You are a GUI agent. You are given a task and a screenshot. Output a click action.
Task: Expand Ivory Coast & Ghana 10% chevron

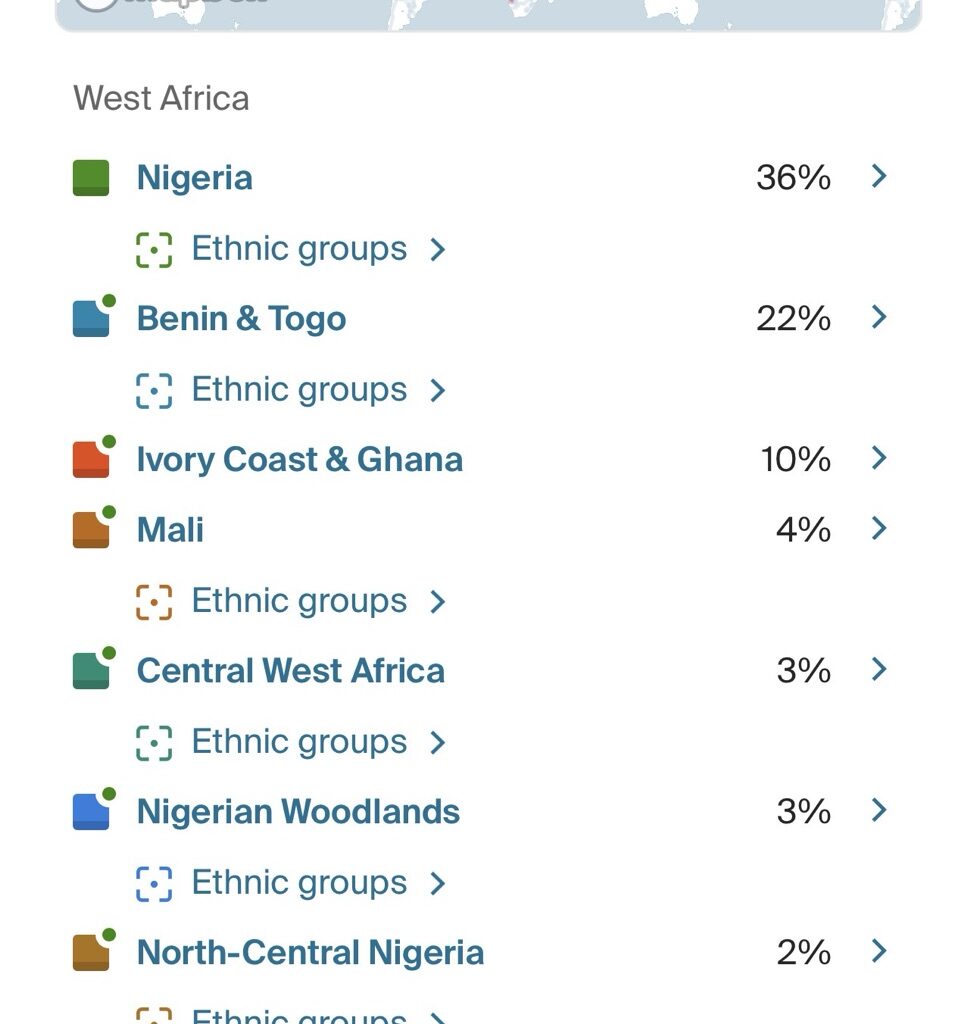click(x=879, y=459)
